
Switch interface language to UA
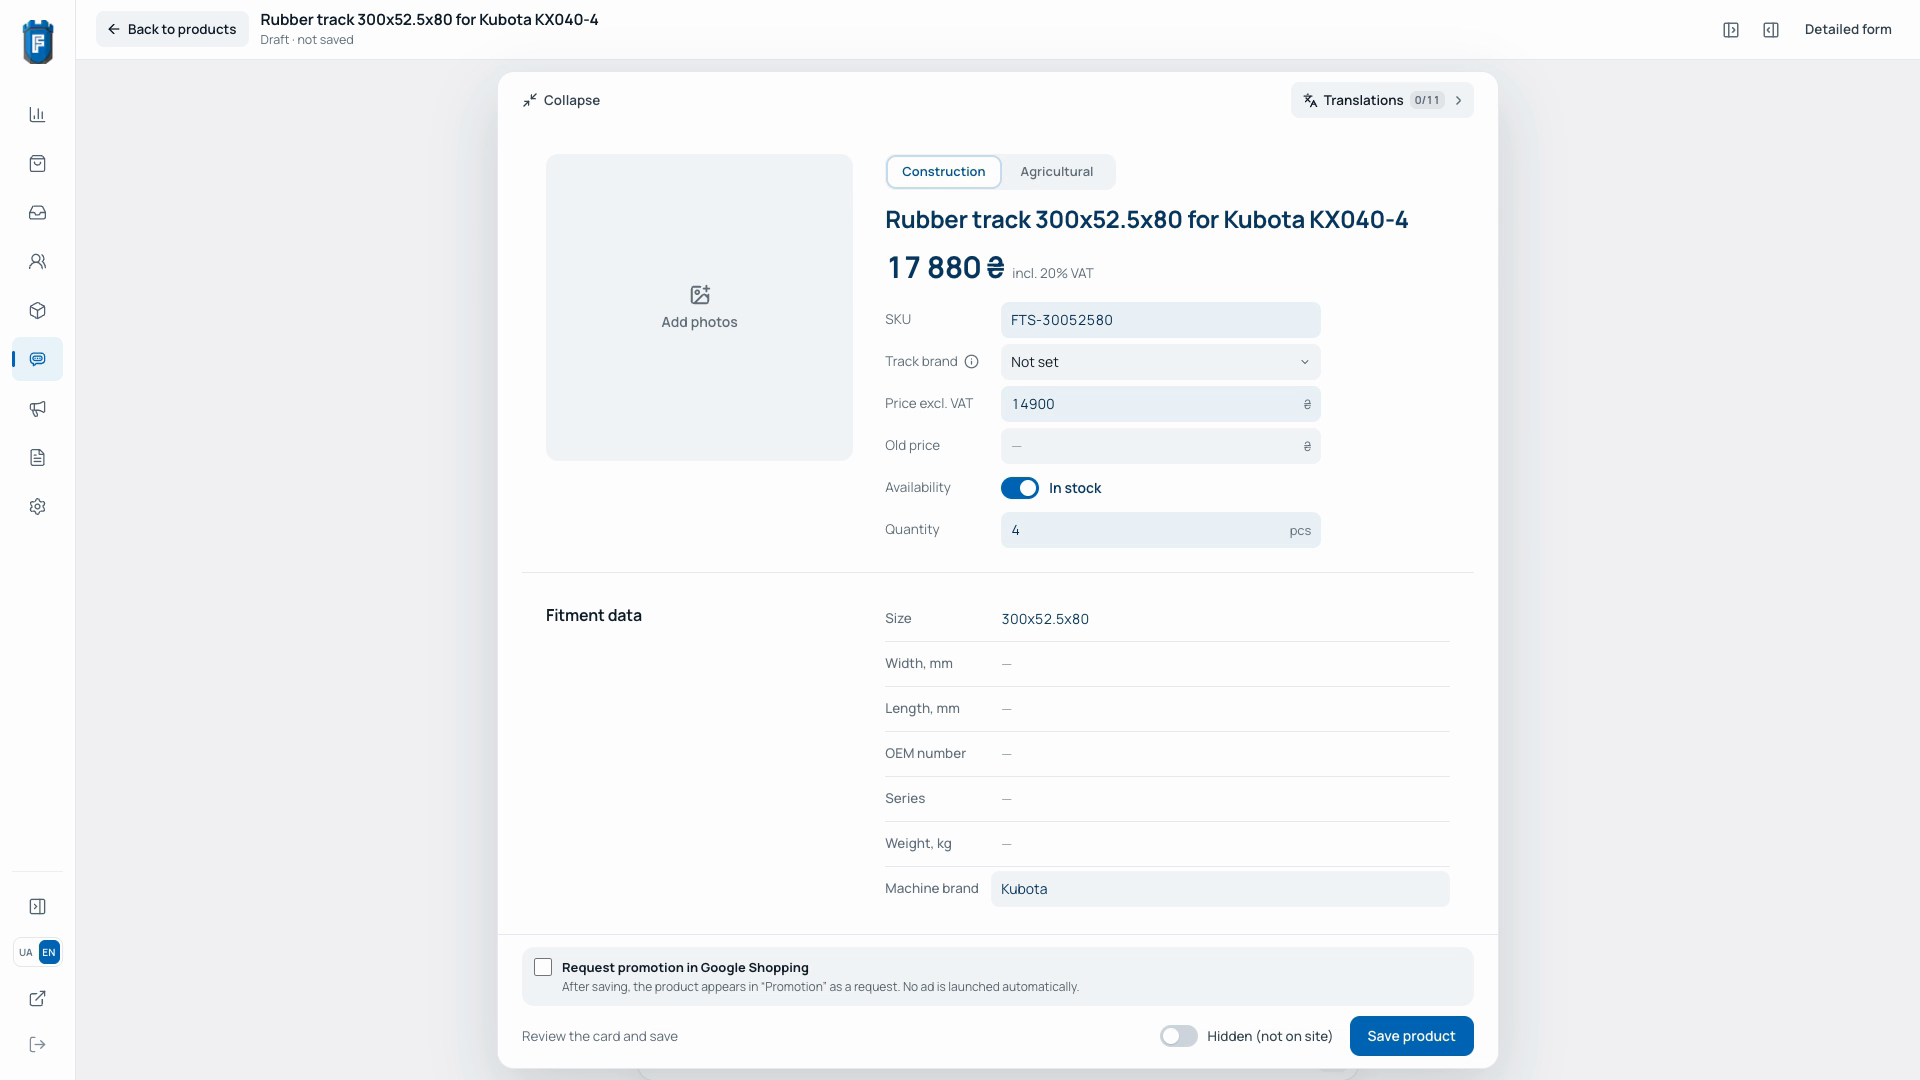25,953
